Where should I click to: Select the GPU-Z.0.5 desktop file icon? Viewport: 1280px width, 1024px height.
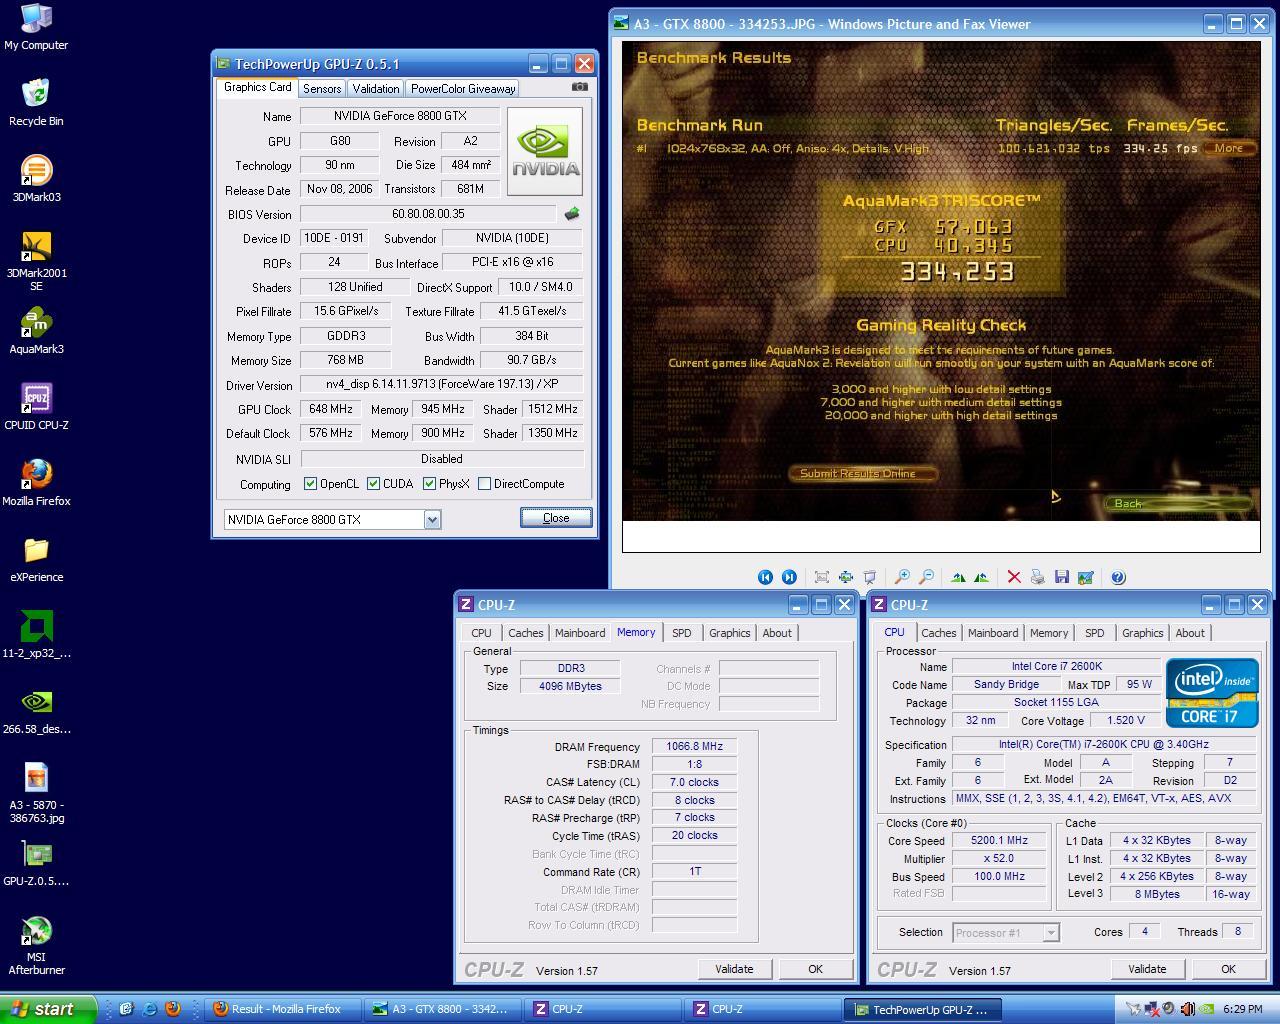[36, 864]
